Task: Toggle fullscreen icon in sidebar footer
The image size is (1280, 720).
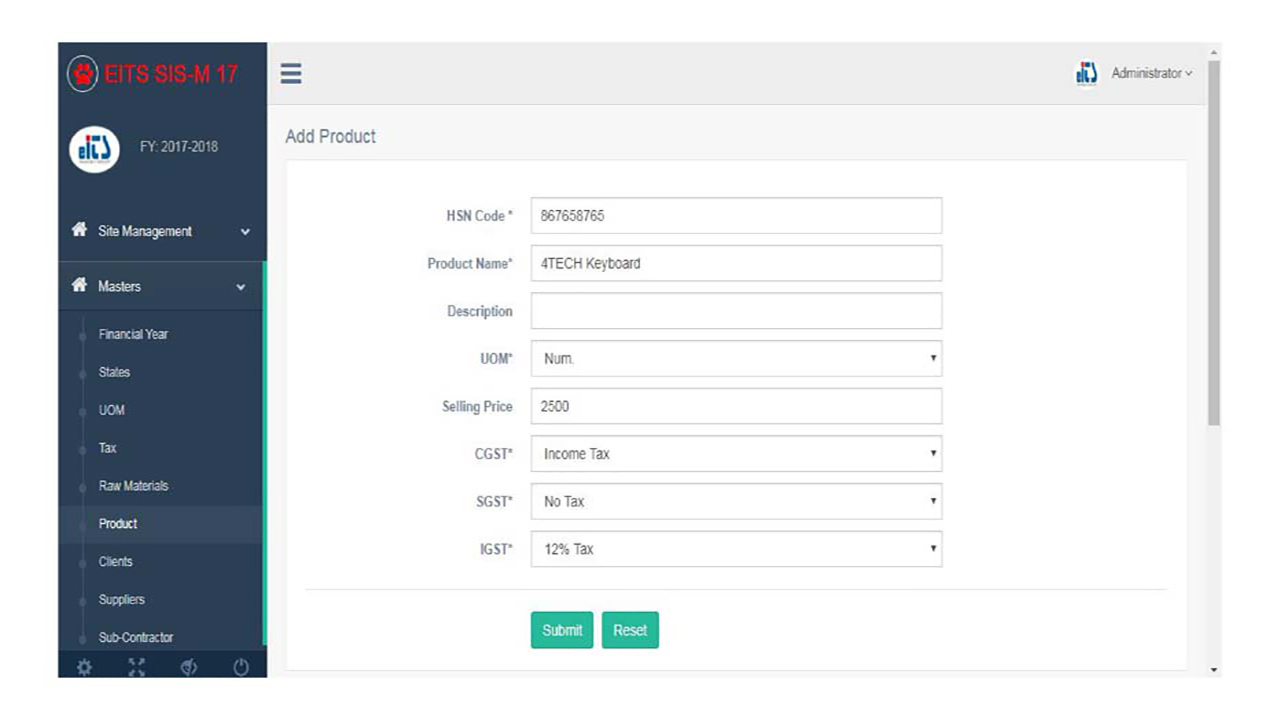Action: coord(137,667)
